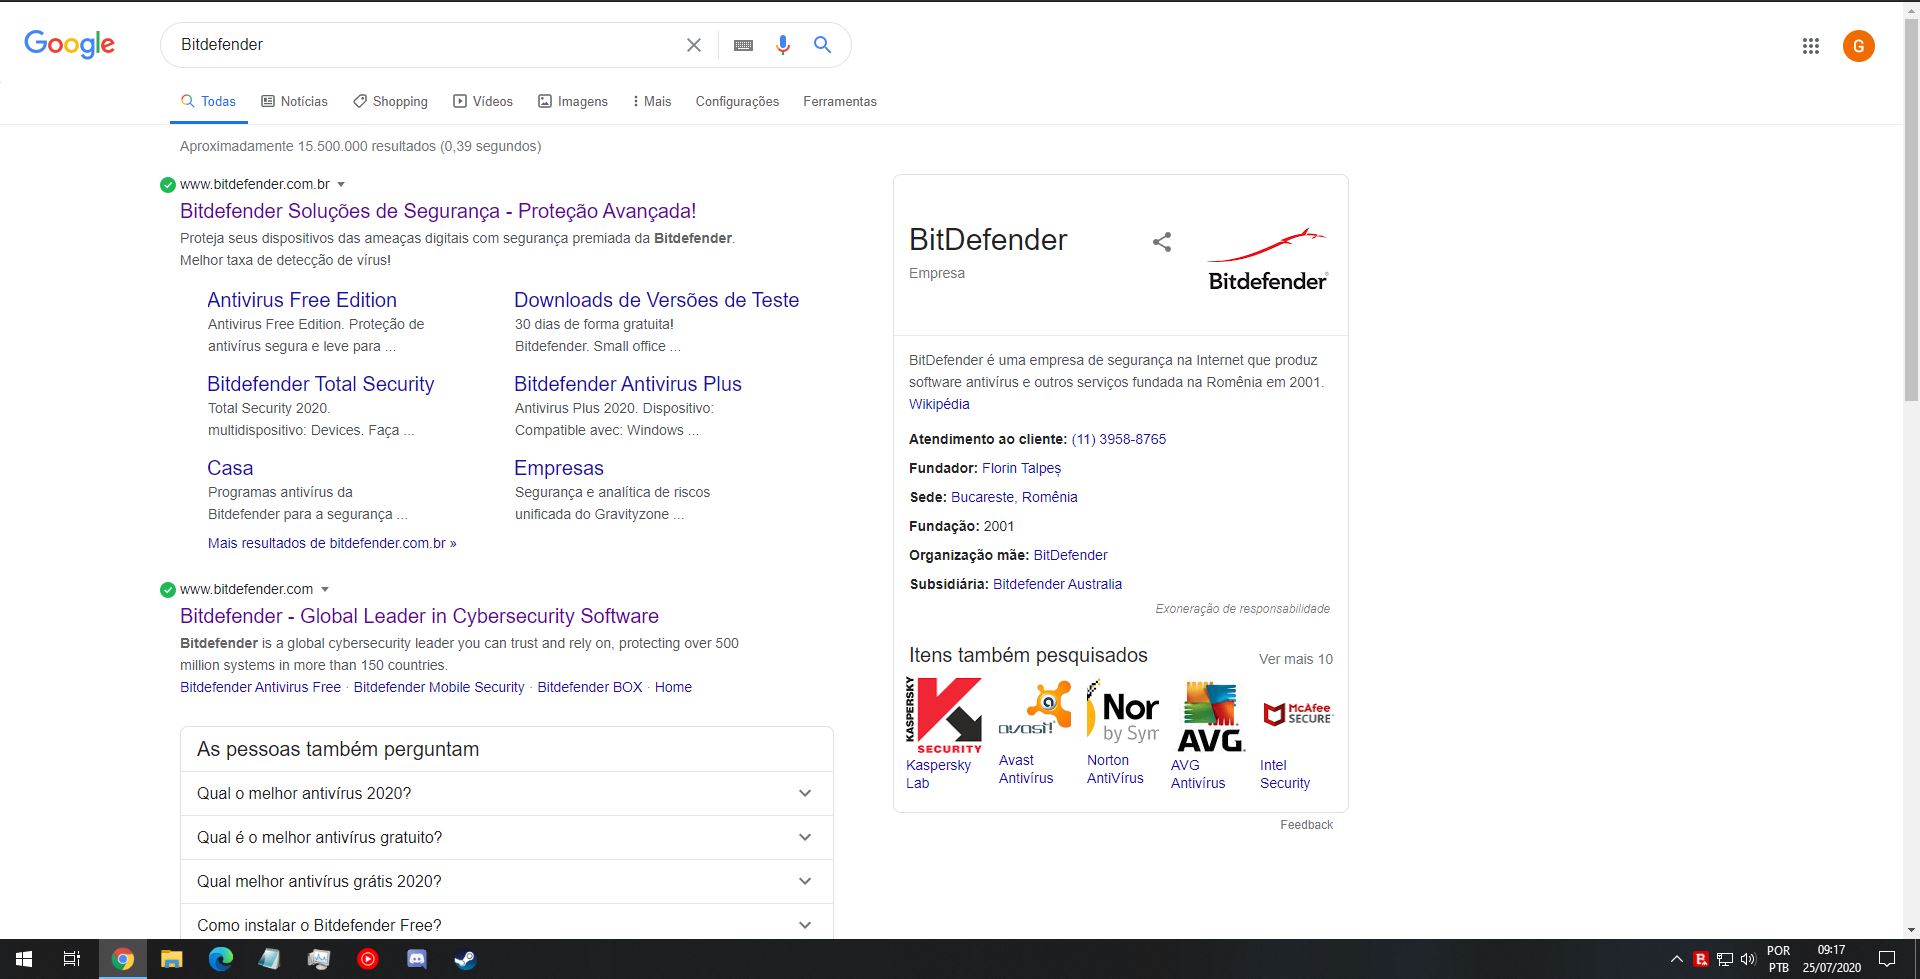The height and width of the screenshot is (979, 1920).
Task: Open dropdown arrow next to www.bitdefender.com.br
Action: click(x=341, y=185)
